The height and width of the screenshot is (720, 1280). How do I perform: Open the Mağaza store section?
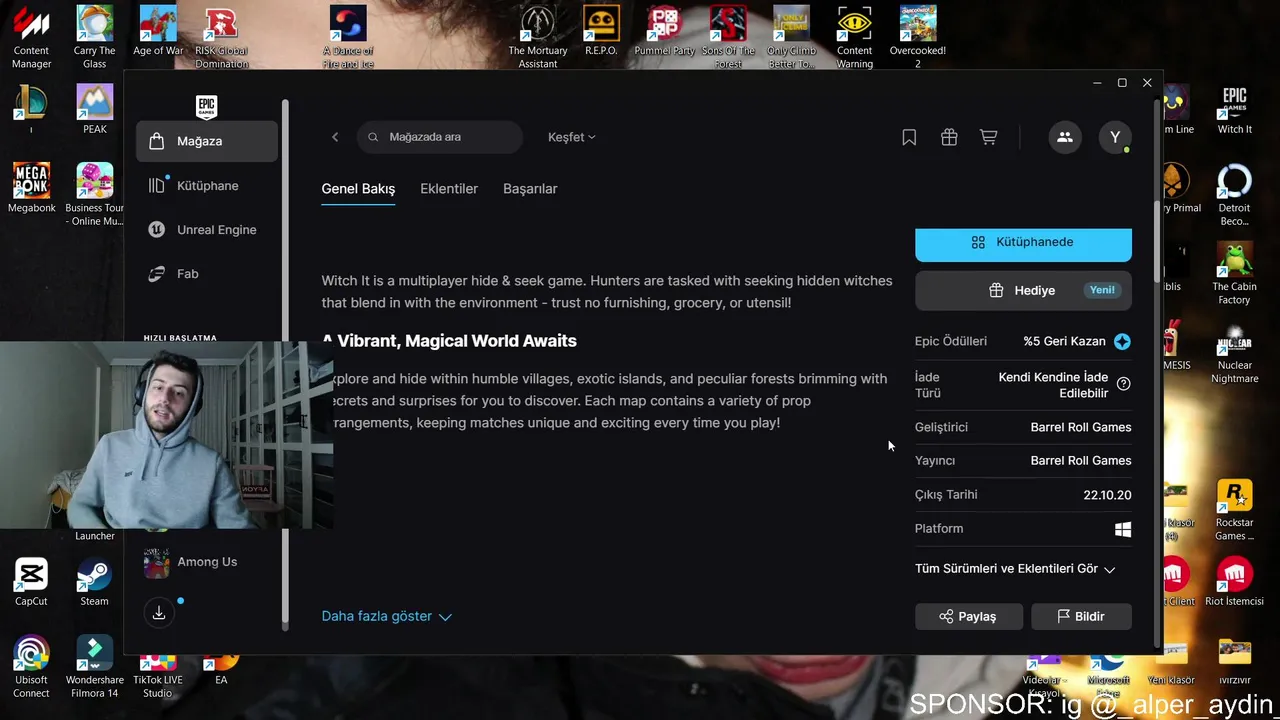[207, 141]
